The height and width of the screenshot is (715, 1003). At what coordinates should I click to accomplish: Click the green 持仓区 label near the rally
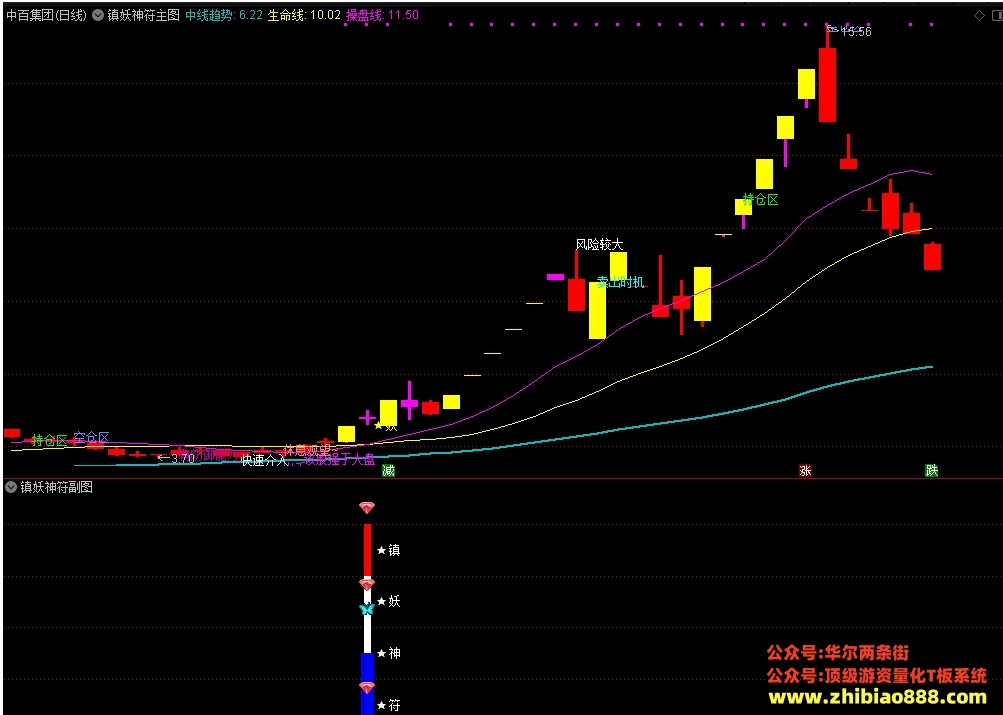[761, 200]
